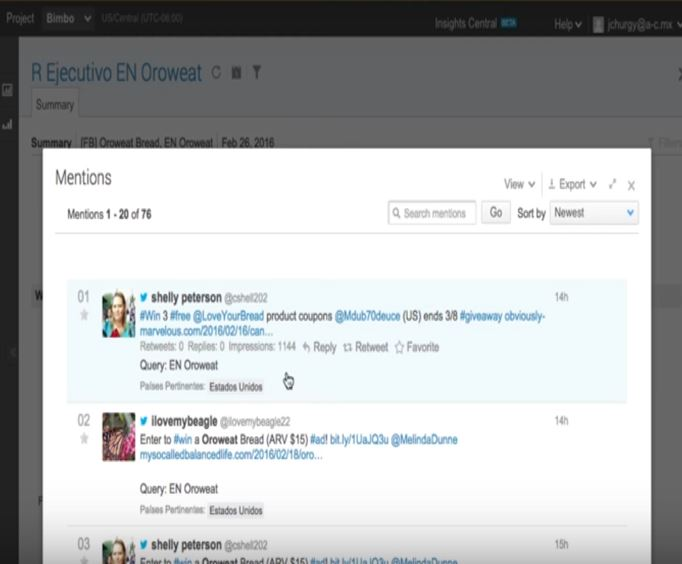Click the Twitter icon beside shelly peterson in mention 01
This screenshot has width=682, height=564.
[144, 297]
